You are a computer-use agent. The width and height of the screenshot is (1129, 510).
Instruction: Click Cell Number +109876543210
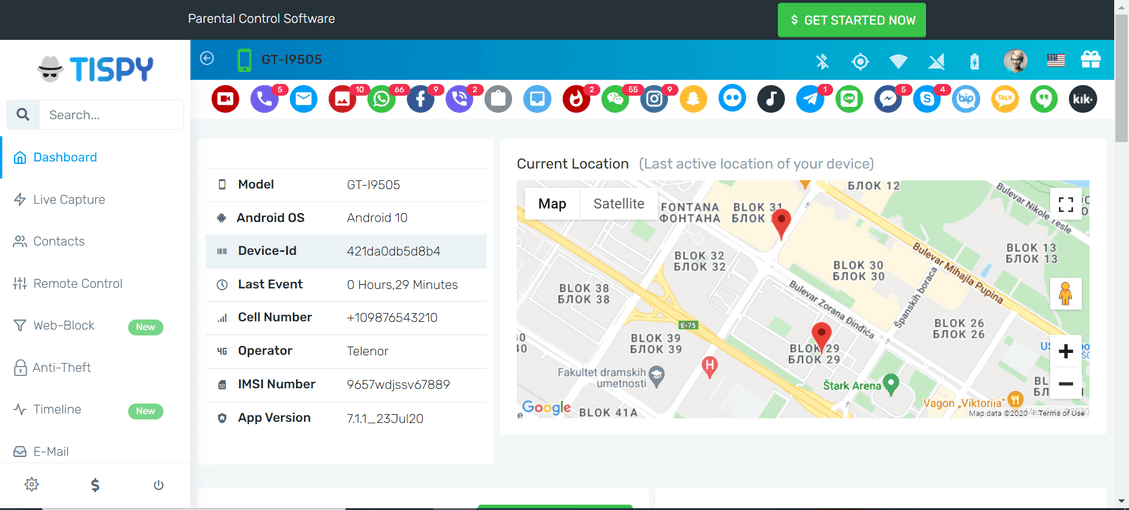tap(392, 318)
